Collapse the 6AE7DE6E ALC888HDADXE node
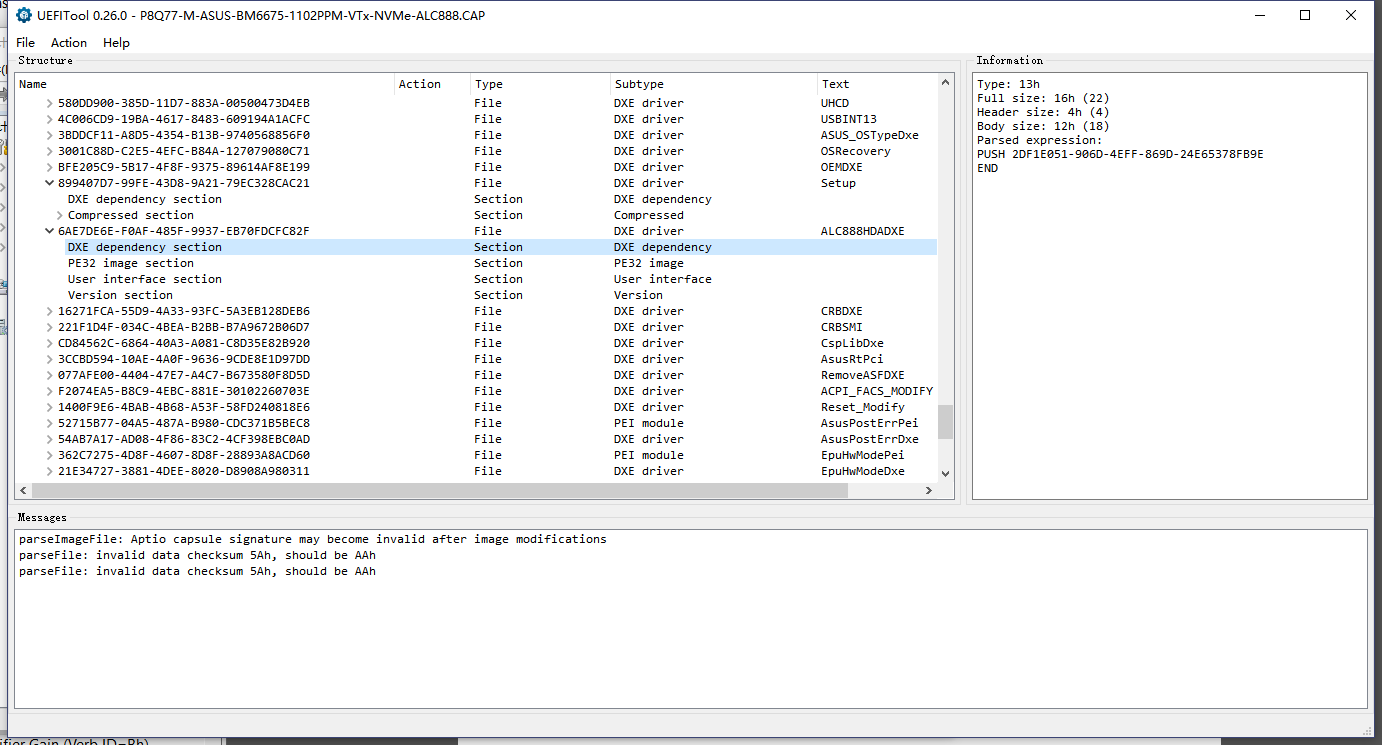 50,231
